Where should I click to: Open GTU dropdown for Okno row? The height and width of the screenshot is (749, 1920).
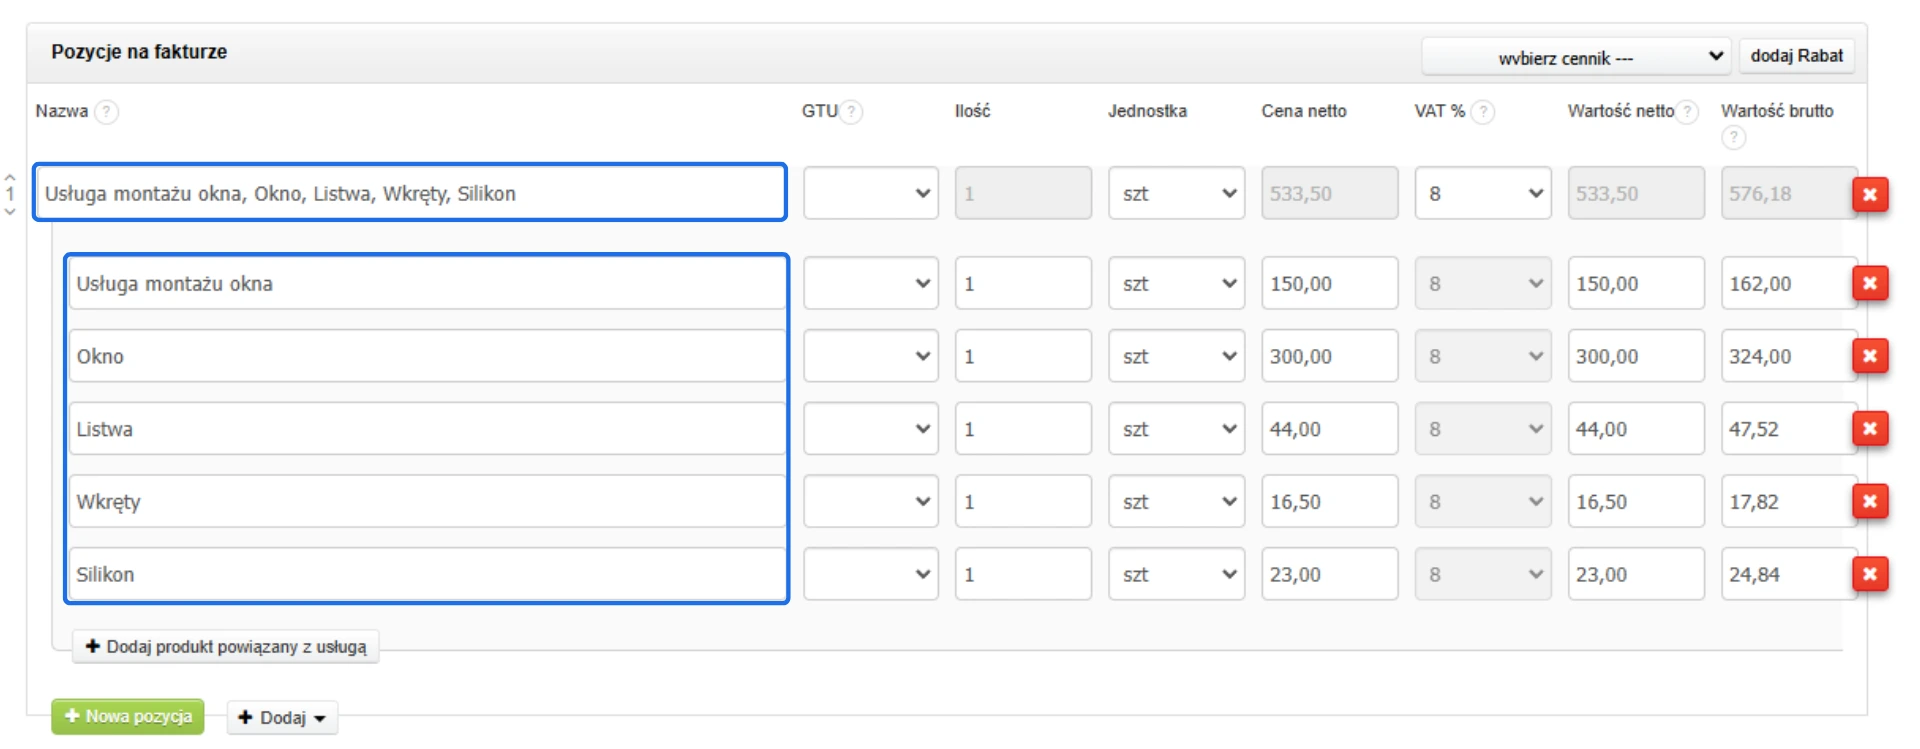pyautogui.click(x=870, y=356)
